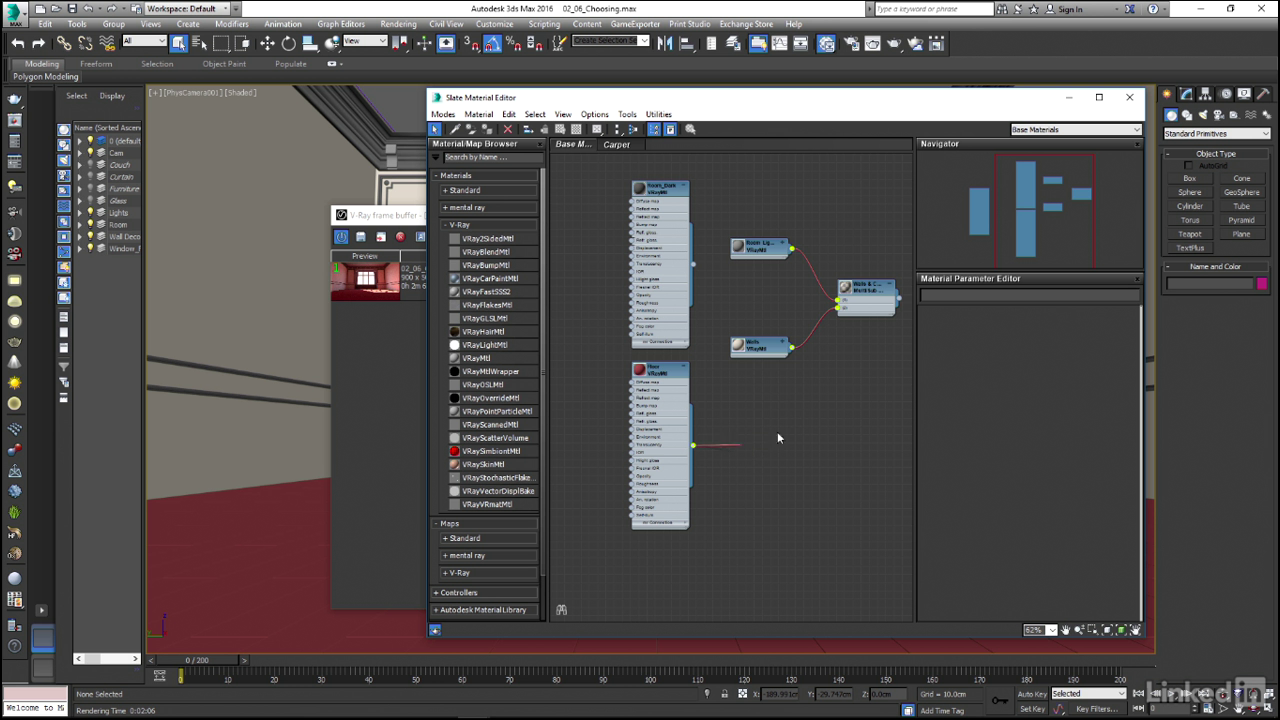Image resolution: width=1280 pixels, height=720 pixels.
Task: Switch to the Carpet view tab
Action: [616, 144]
